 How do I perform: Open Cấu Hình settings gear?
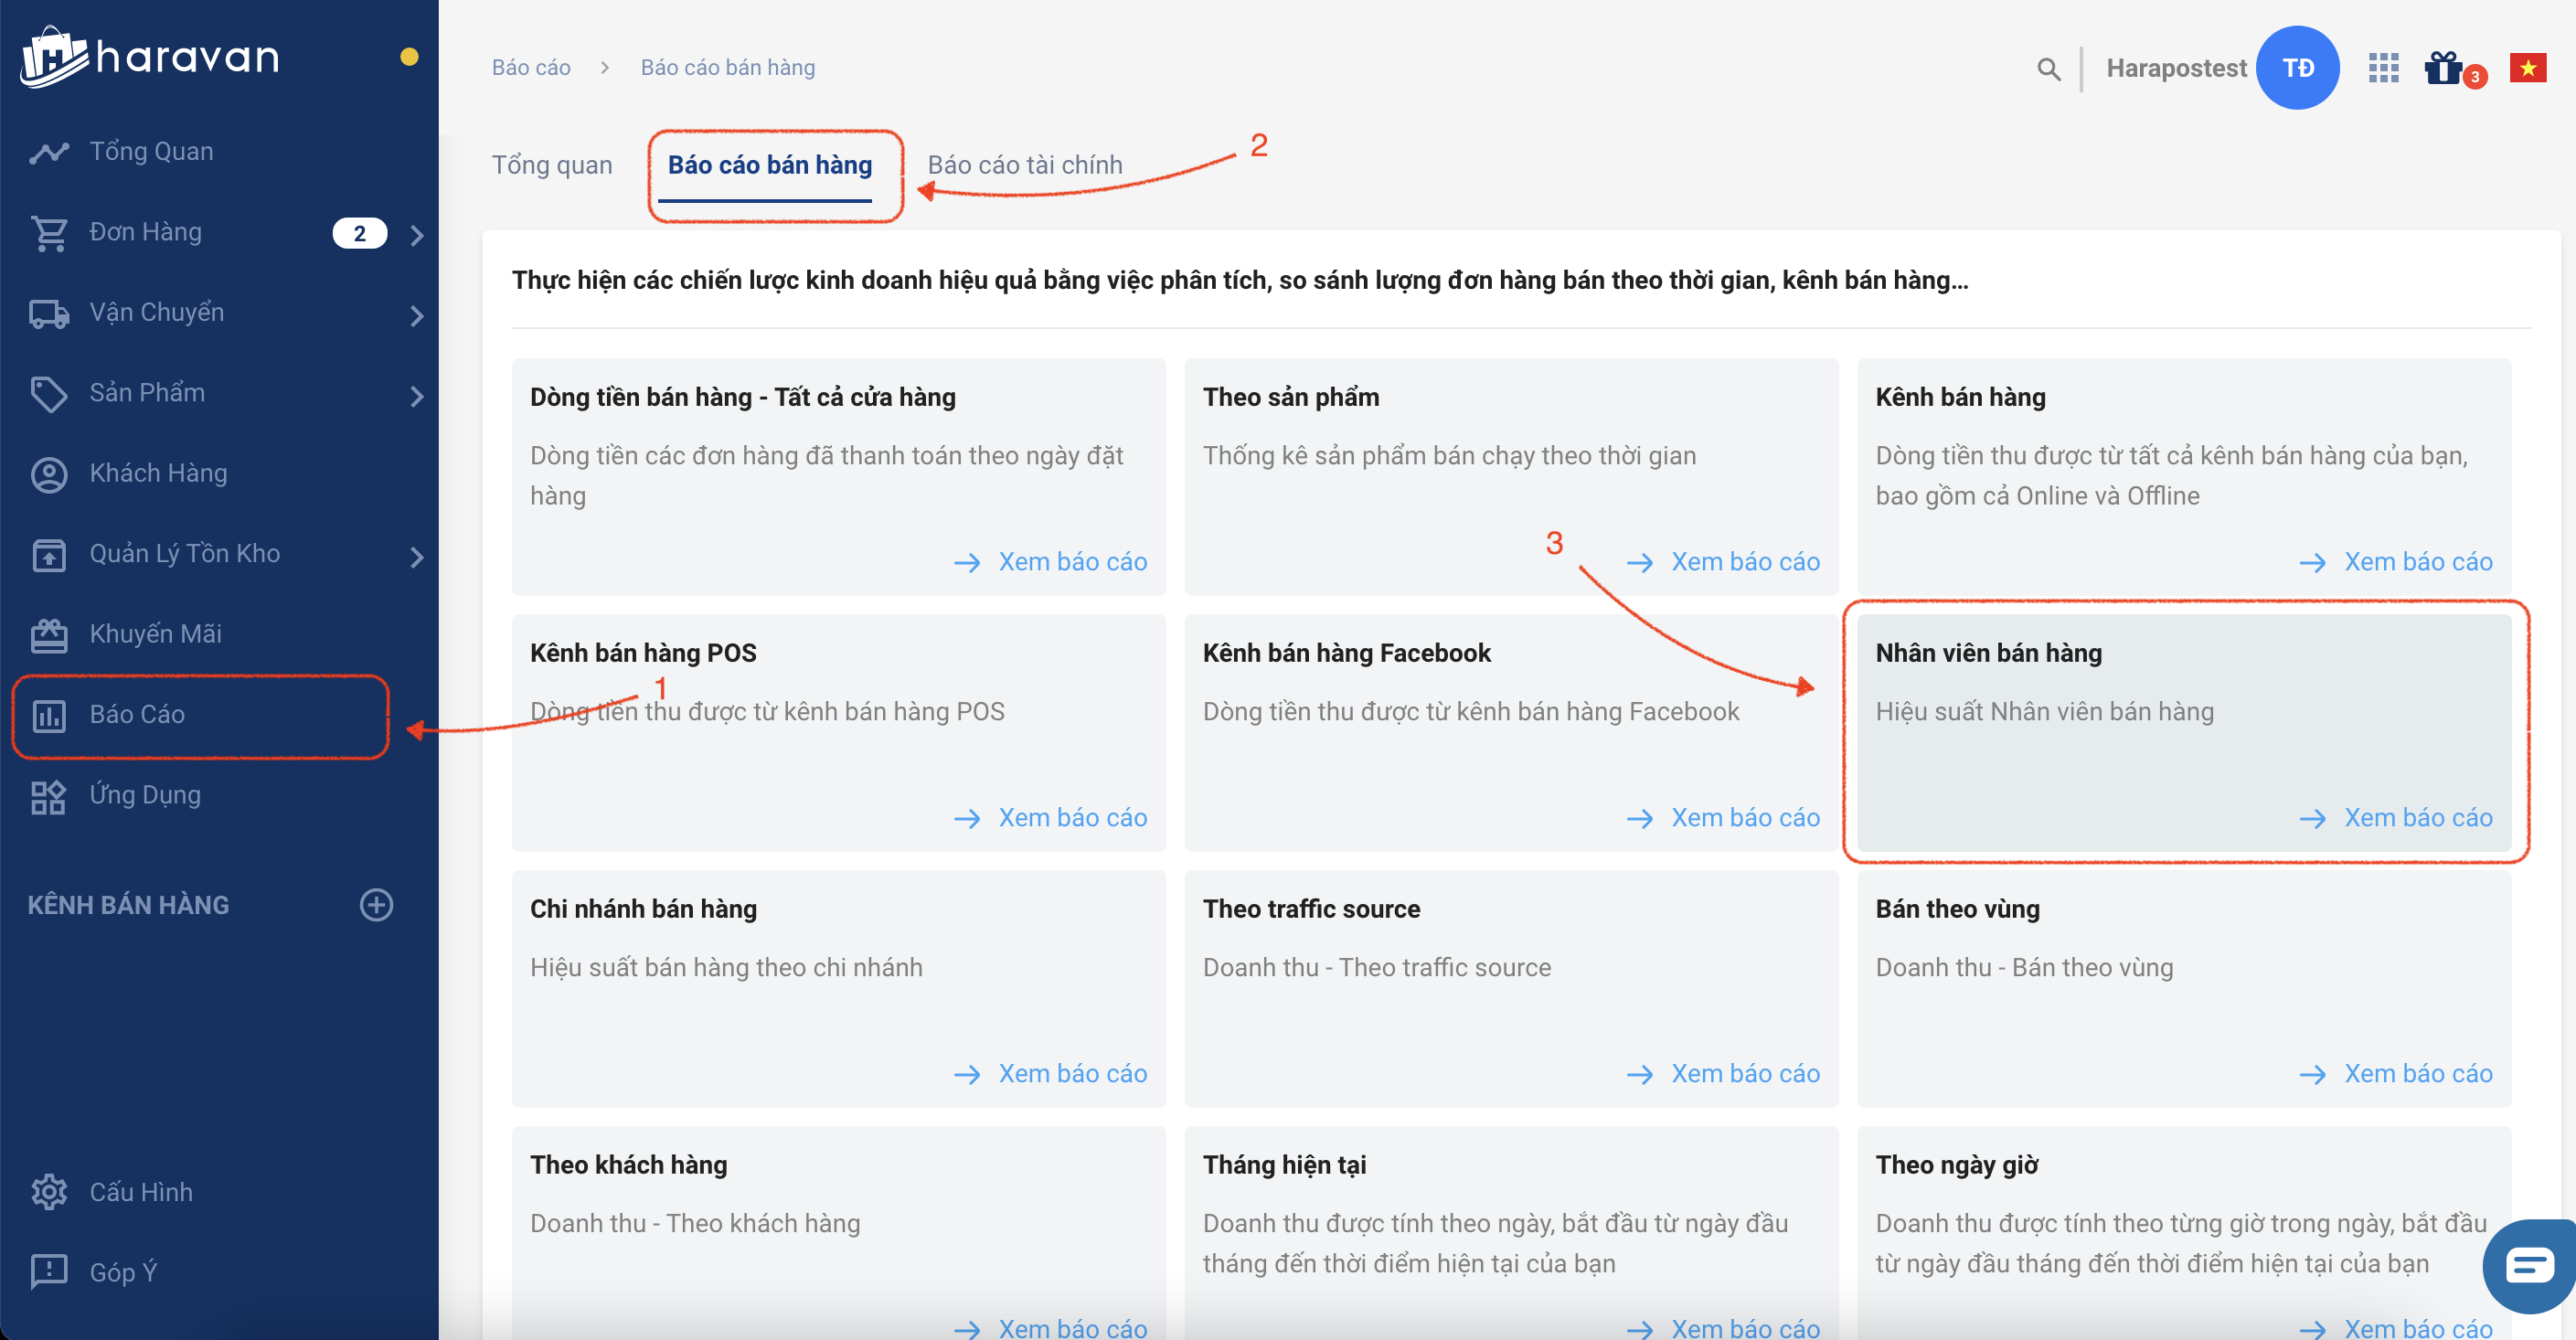(x=49, y=1192)
